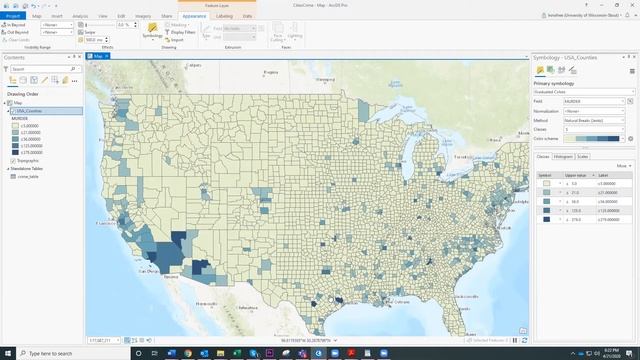
Task: Click the ≤21.0 class label cell
Action: tap(614, 193)
